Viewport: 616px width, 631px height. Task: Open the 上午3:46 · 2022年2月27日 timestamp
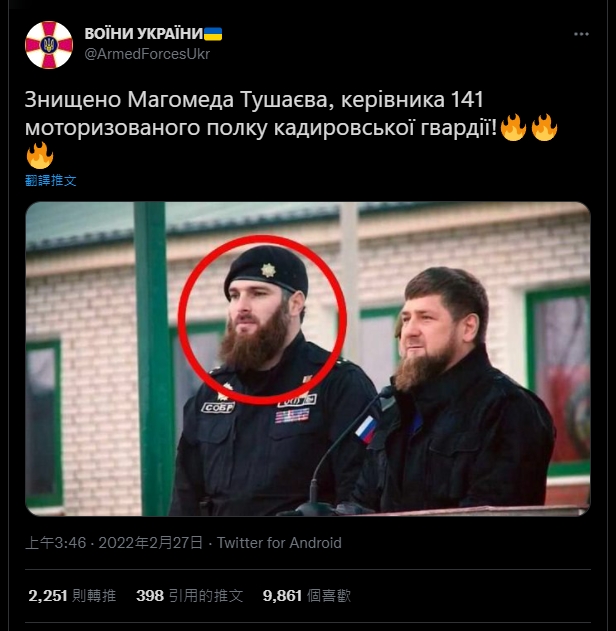(114, 543)
